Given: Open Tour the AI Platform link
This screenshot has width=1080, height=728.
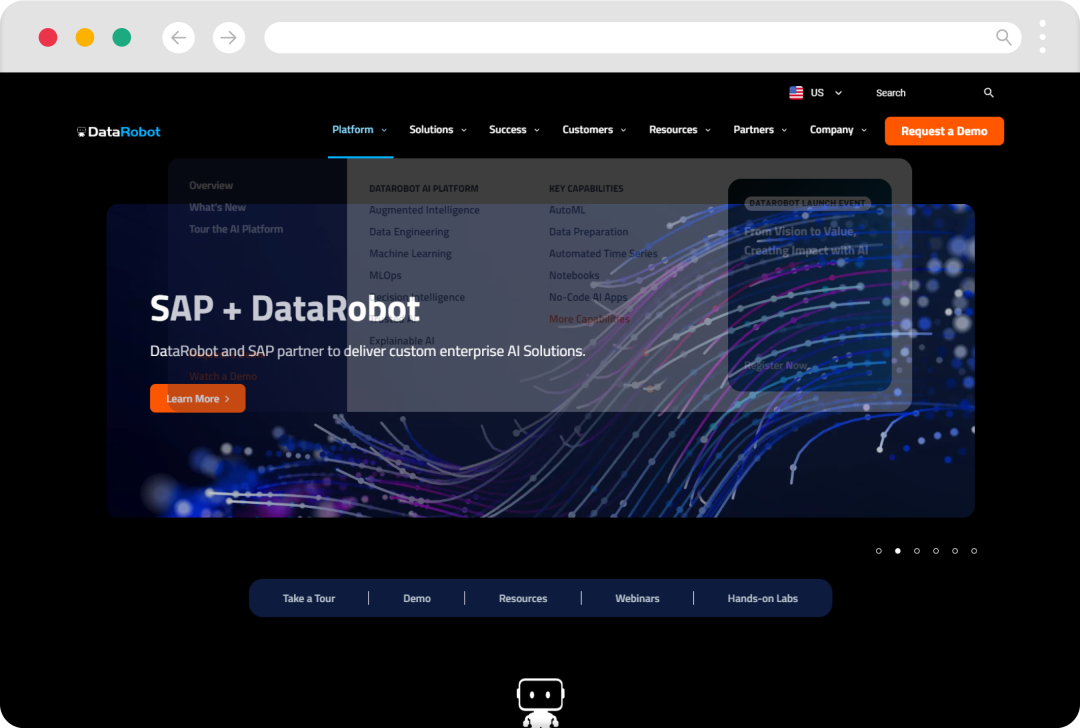Looking at the screenshot, I should coord(236,229).
